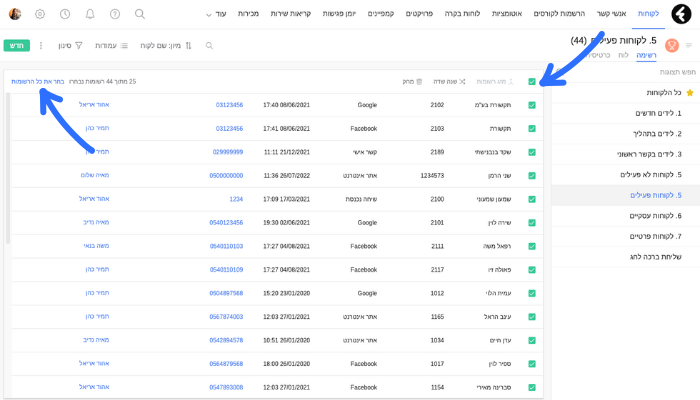Open the עמודות columns chooser
Image resolution: width=700 pixels, height=400 pixels.
111,46
